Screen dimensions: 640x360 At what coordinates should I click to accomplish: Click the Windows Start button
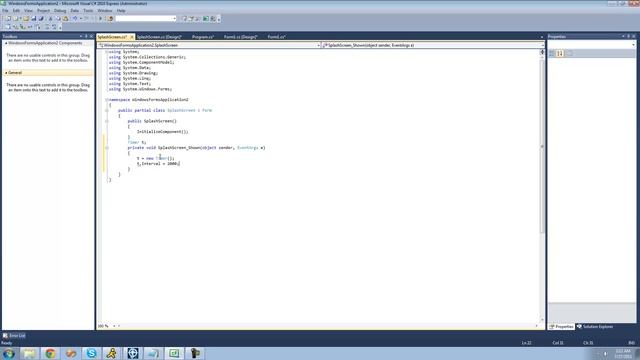click(9, 353)
